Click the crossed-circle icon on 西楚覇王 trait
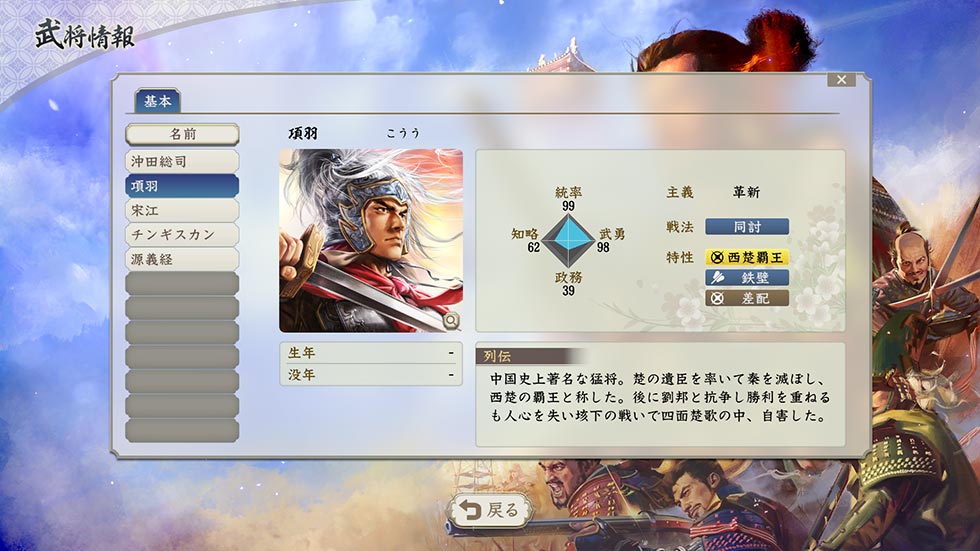 click(x=718, y=257)
